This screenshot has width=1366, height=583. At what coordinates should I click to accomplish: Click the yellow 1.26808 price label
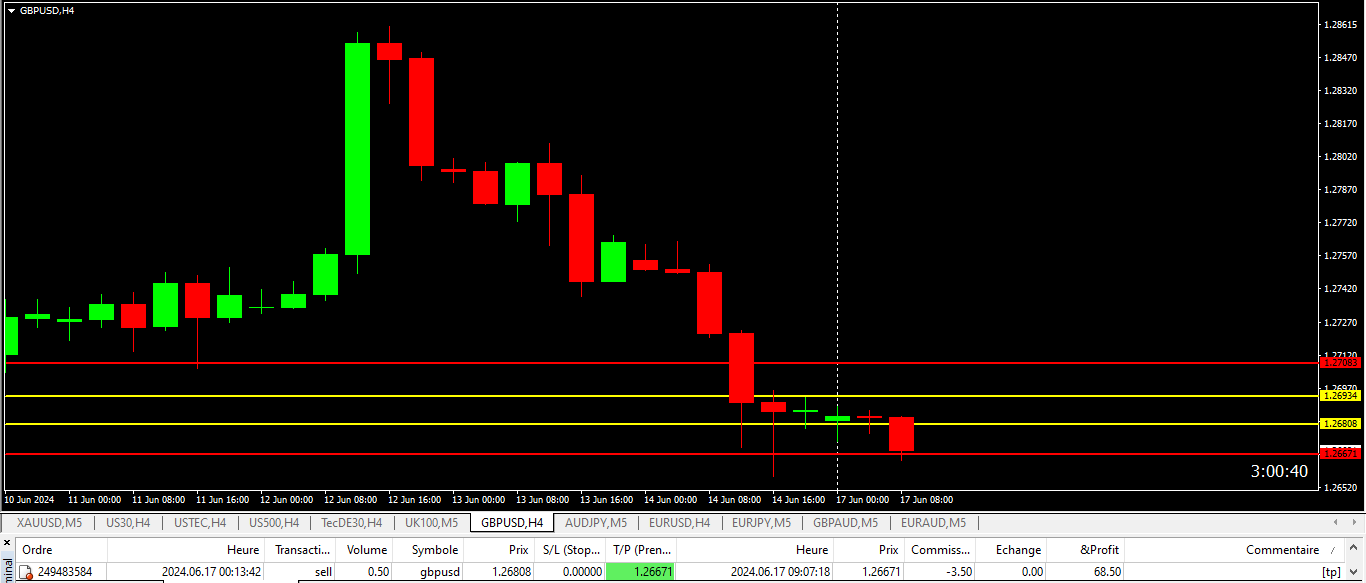(1341, 424)
